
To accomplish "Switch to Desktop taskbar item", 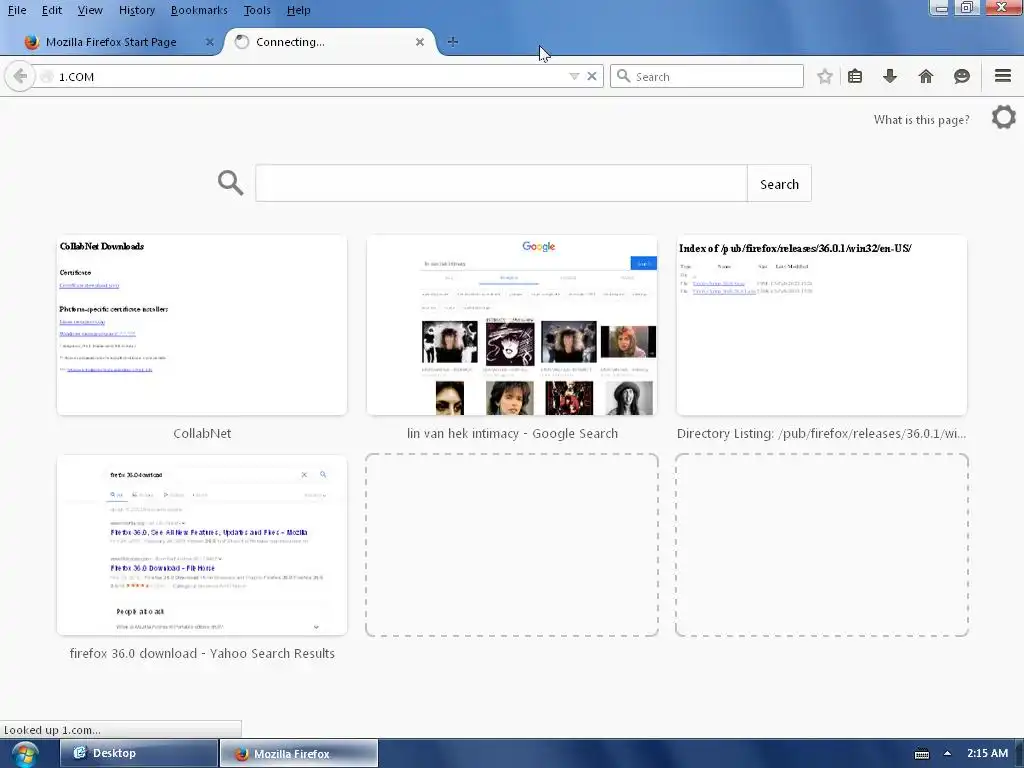I will [x=138, y=753].
